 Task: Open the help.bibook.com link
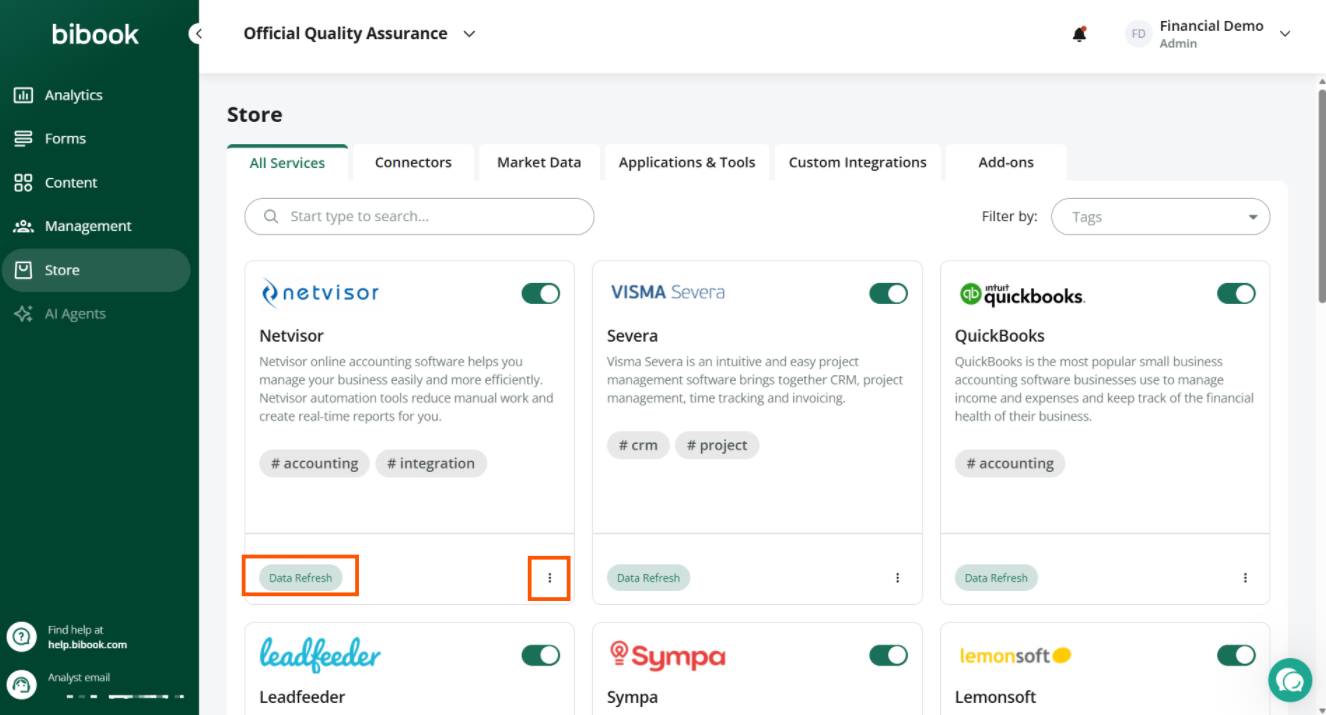pos(87,645)
